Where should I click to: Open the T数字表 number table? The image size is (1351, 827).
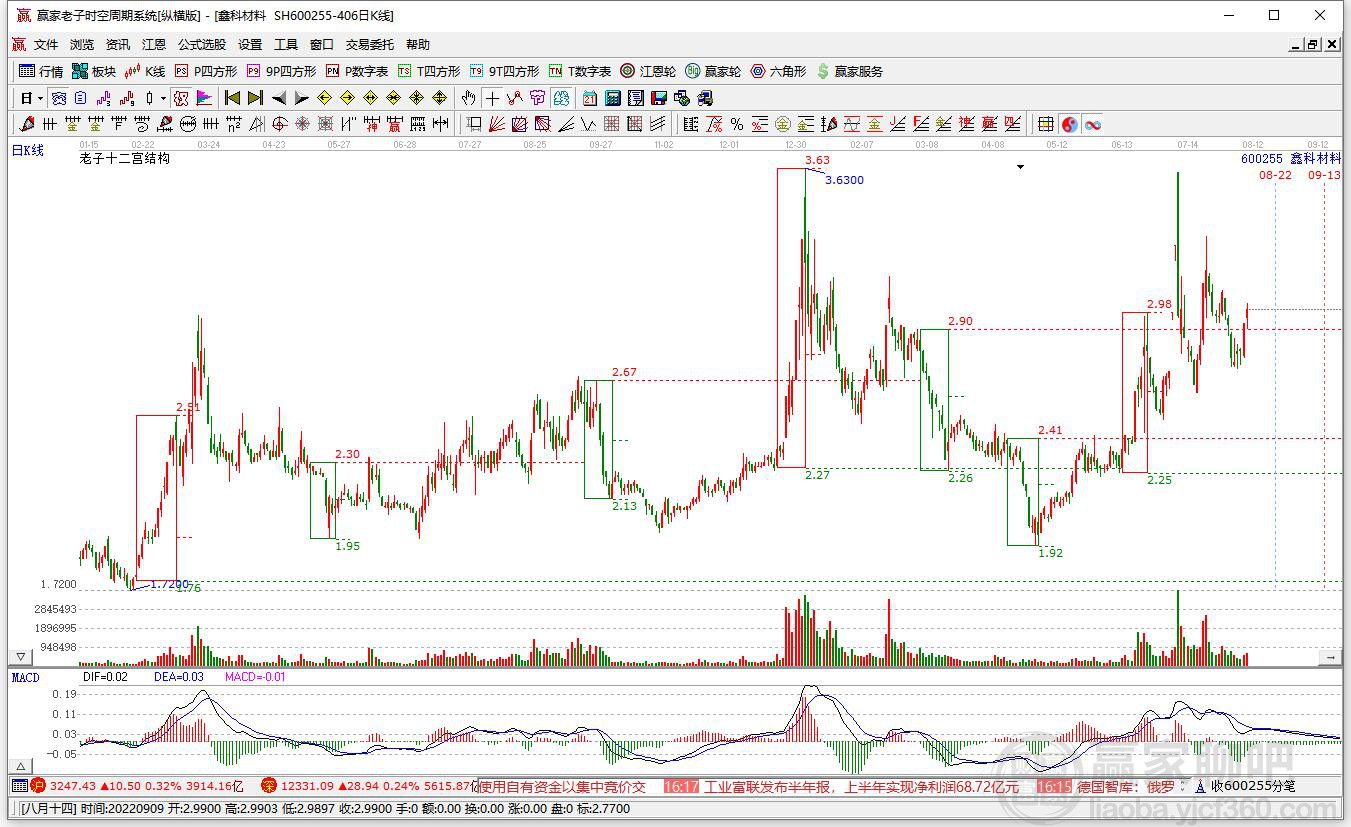coord(580,71)
